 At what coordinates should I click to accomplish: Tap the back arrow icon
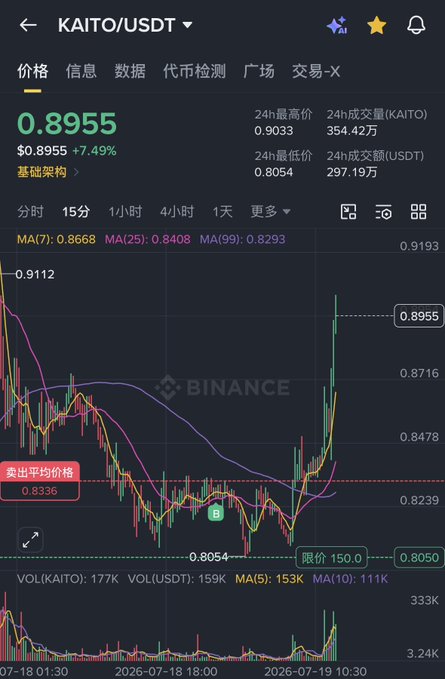[x=28, y=25]
